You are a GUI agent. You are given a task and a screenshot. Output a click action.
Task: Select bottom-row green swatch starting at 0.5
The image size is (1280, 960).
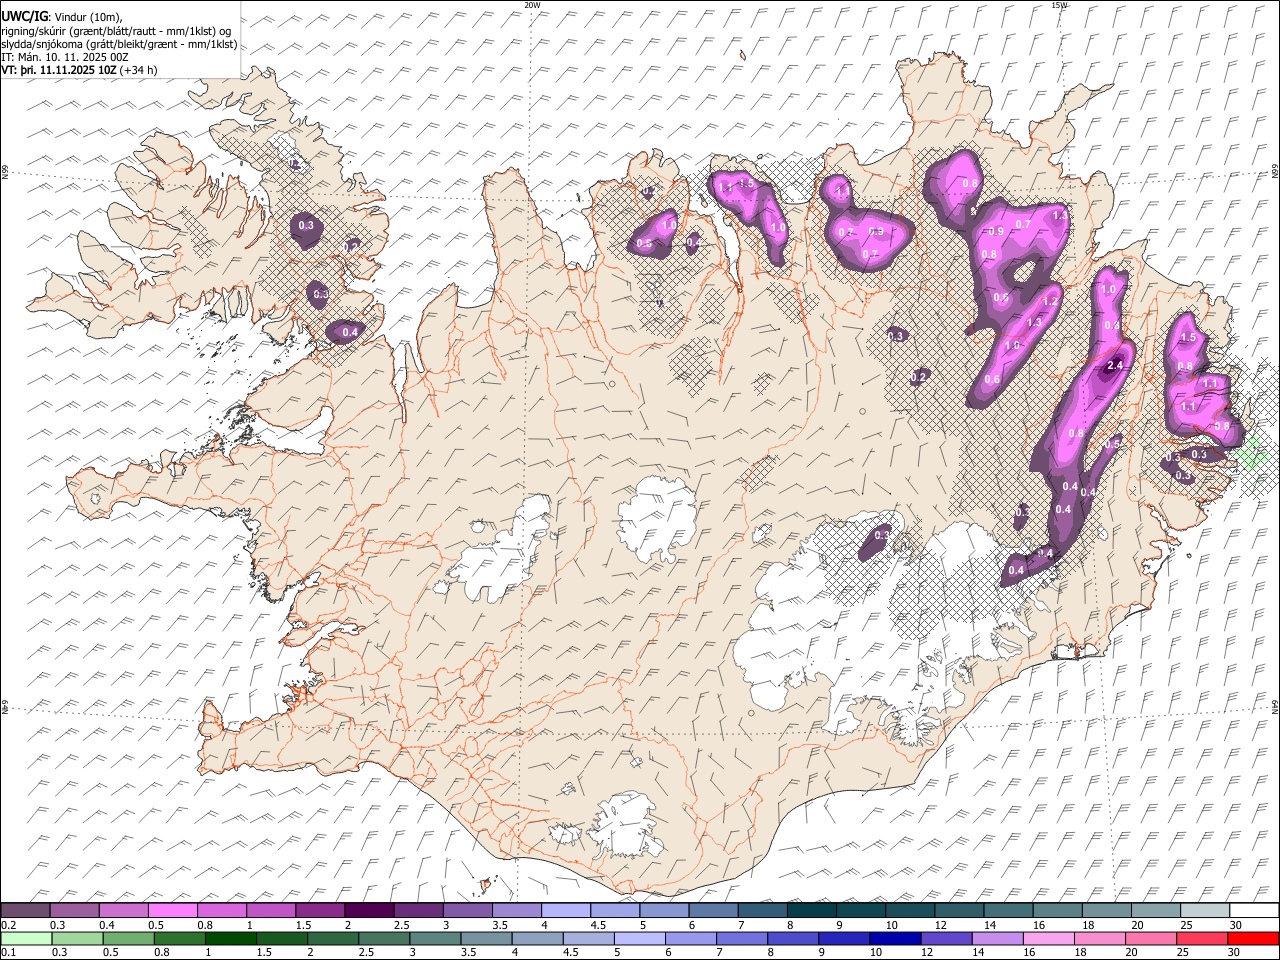[x=128, y=938]
